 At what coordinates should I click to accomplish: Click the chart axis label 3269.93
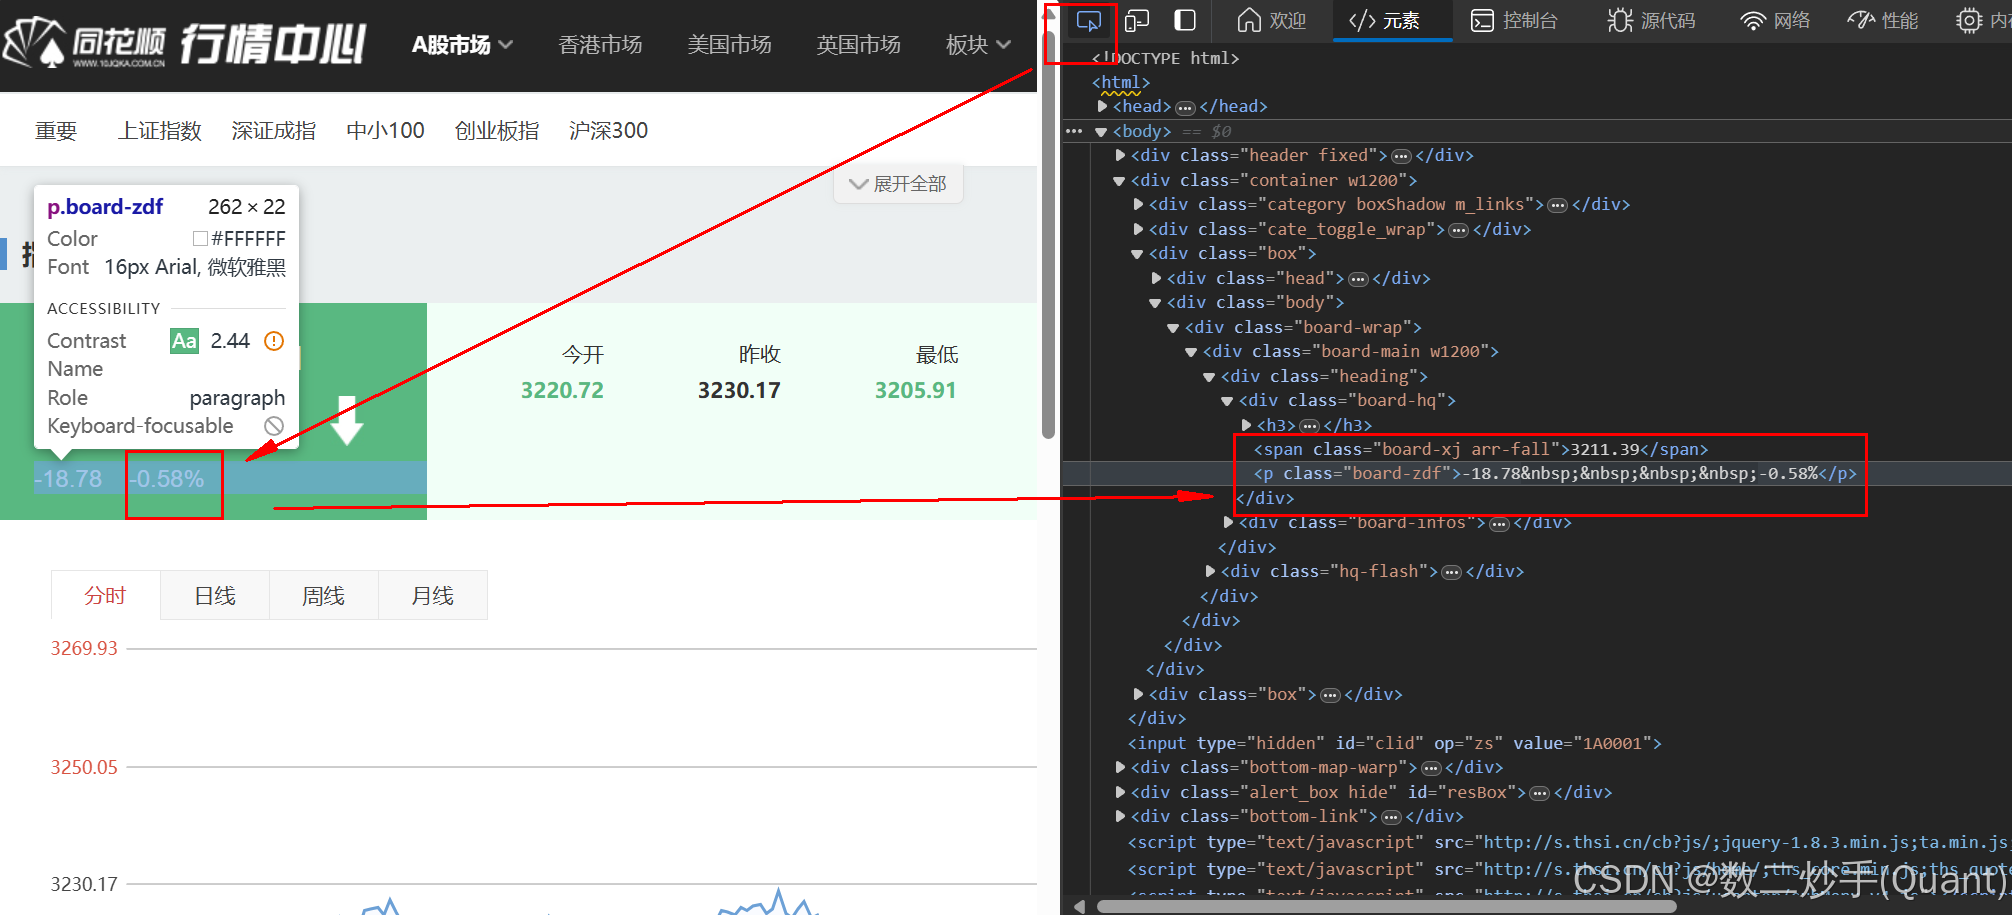pyautogui.click(x=84, y=648)
